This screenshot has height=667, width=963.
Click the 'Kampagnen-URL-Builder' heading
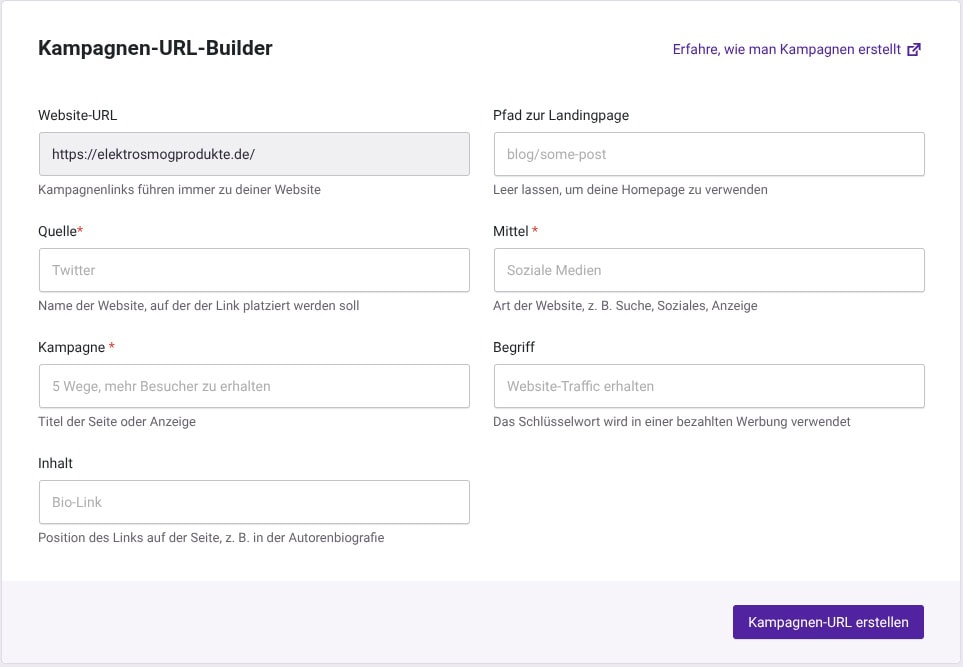(155, 48)
